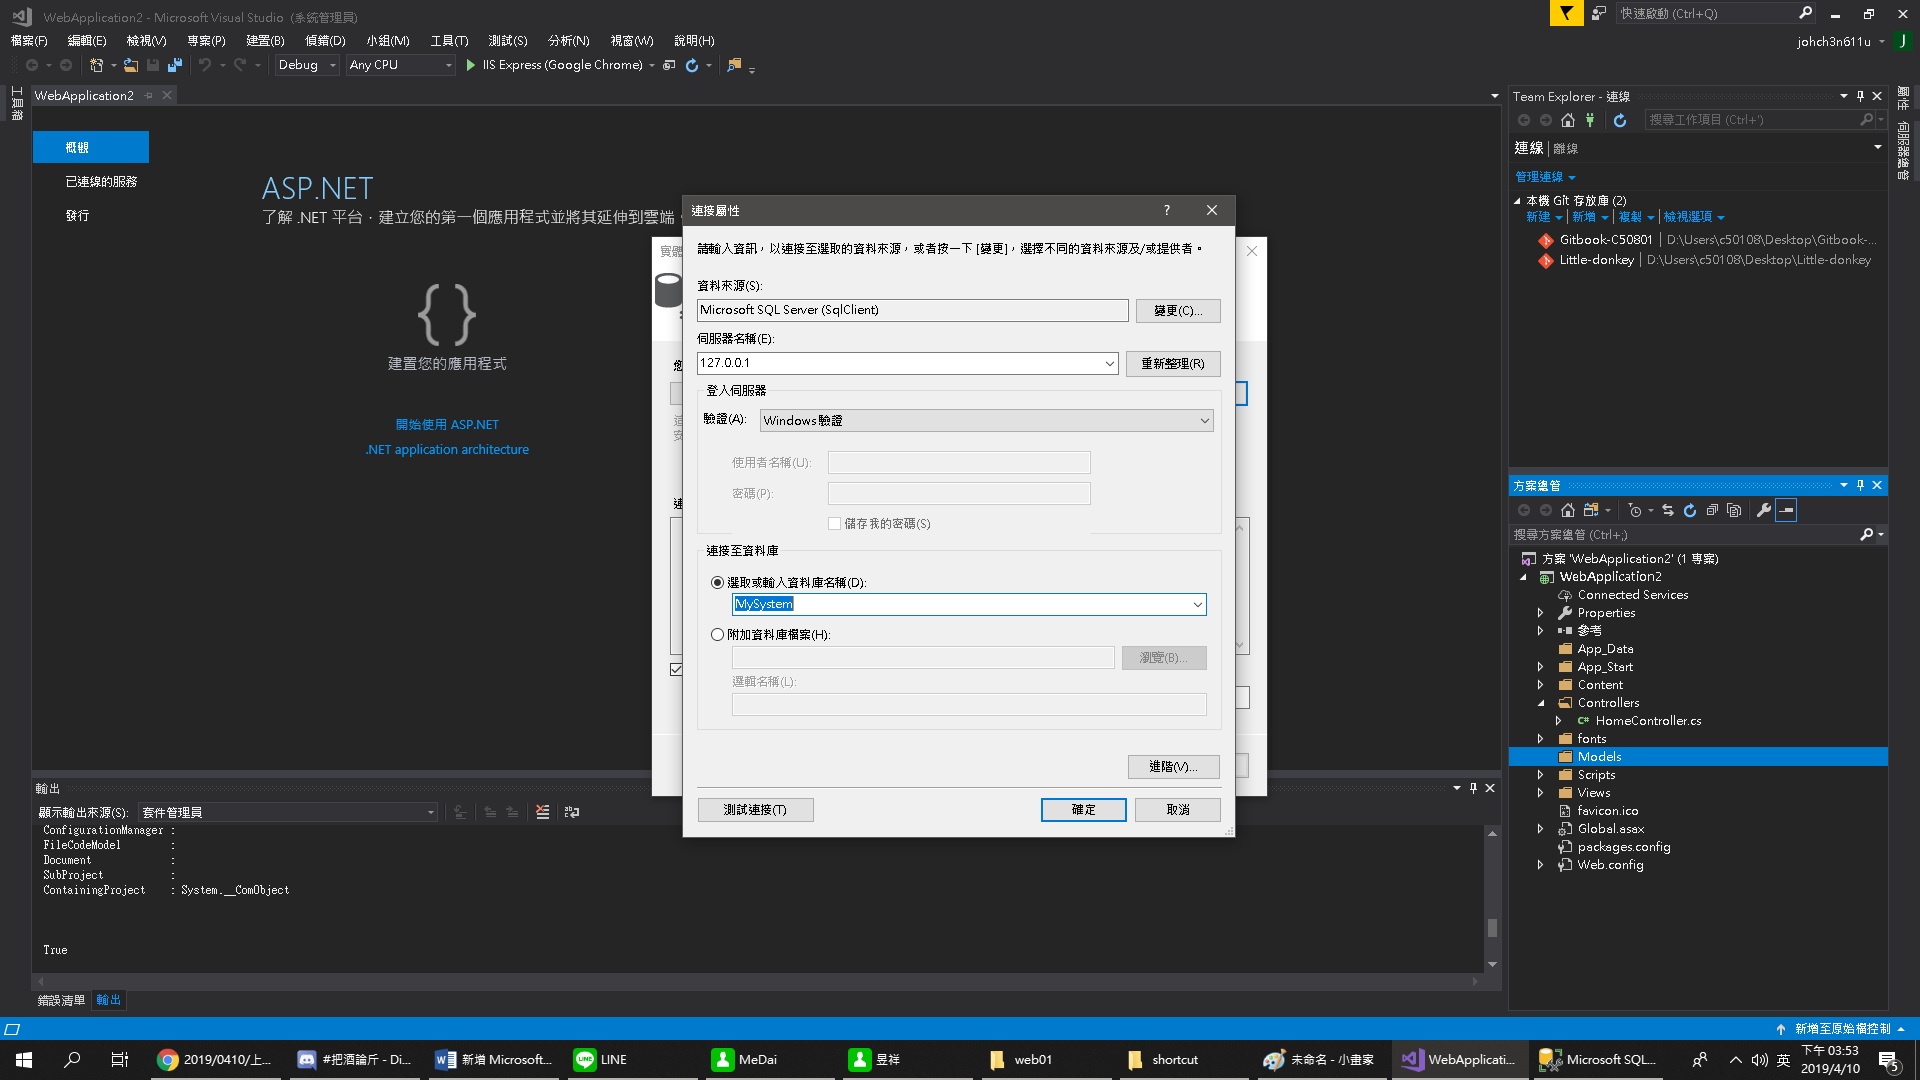Expand the Properties node in Solution Explorer

coord(1540,613)
